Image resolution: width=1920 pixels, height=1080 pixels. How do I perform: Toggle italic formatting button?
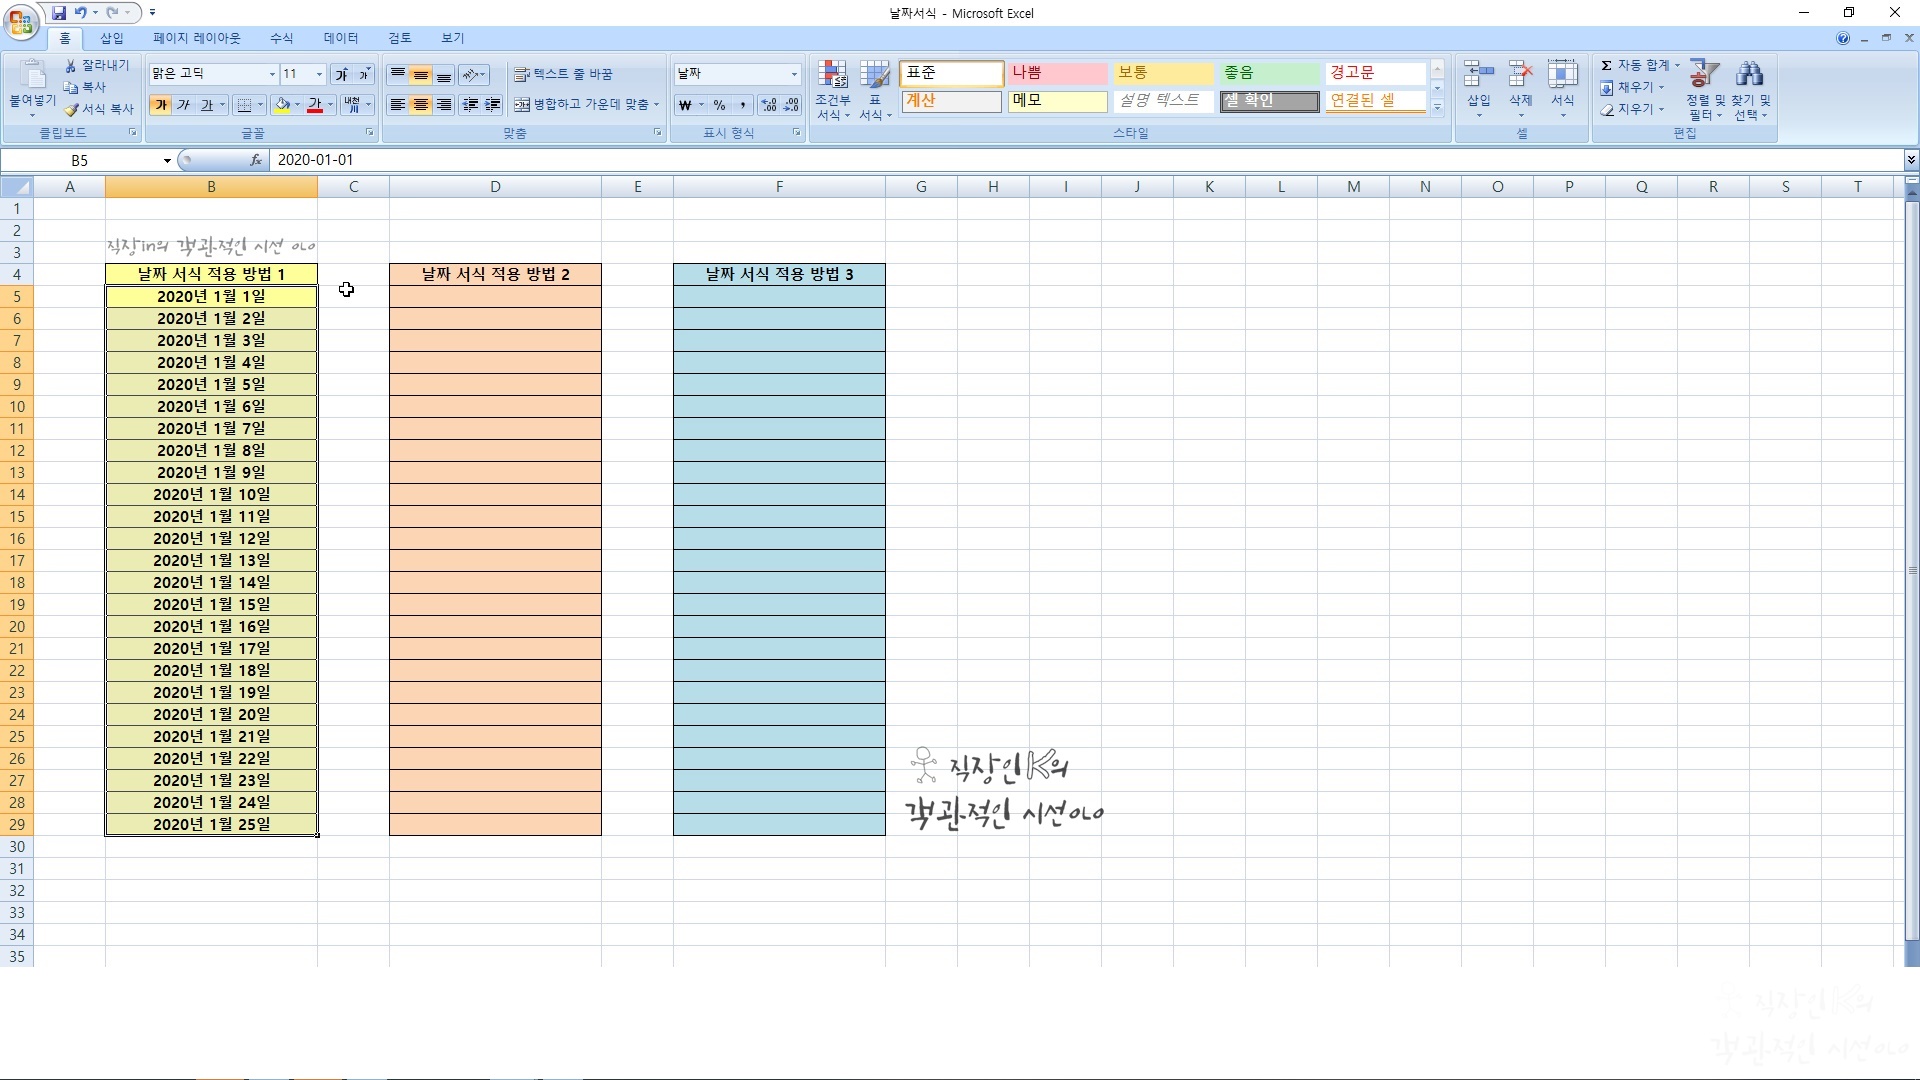[x=183, y=105]
